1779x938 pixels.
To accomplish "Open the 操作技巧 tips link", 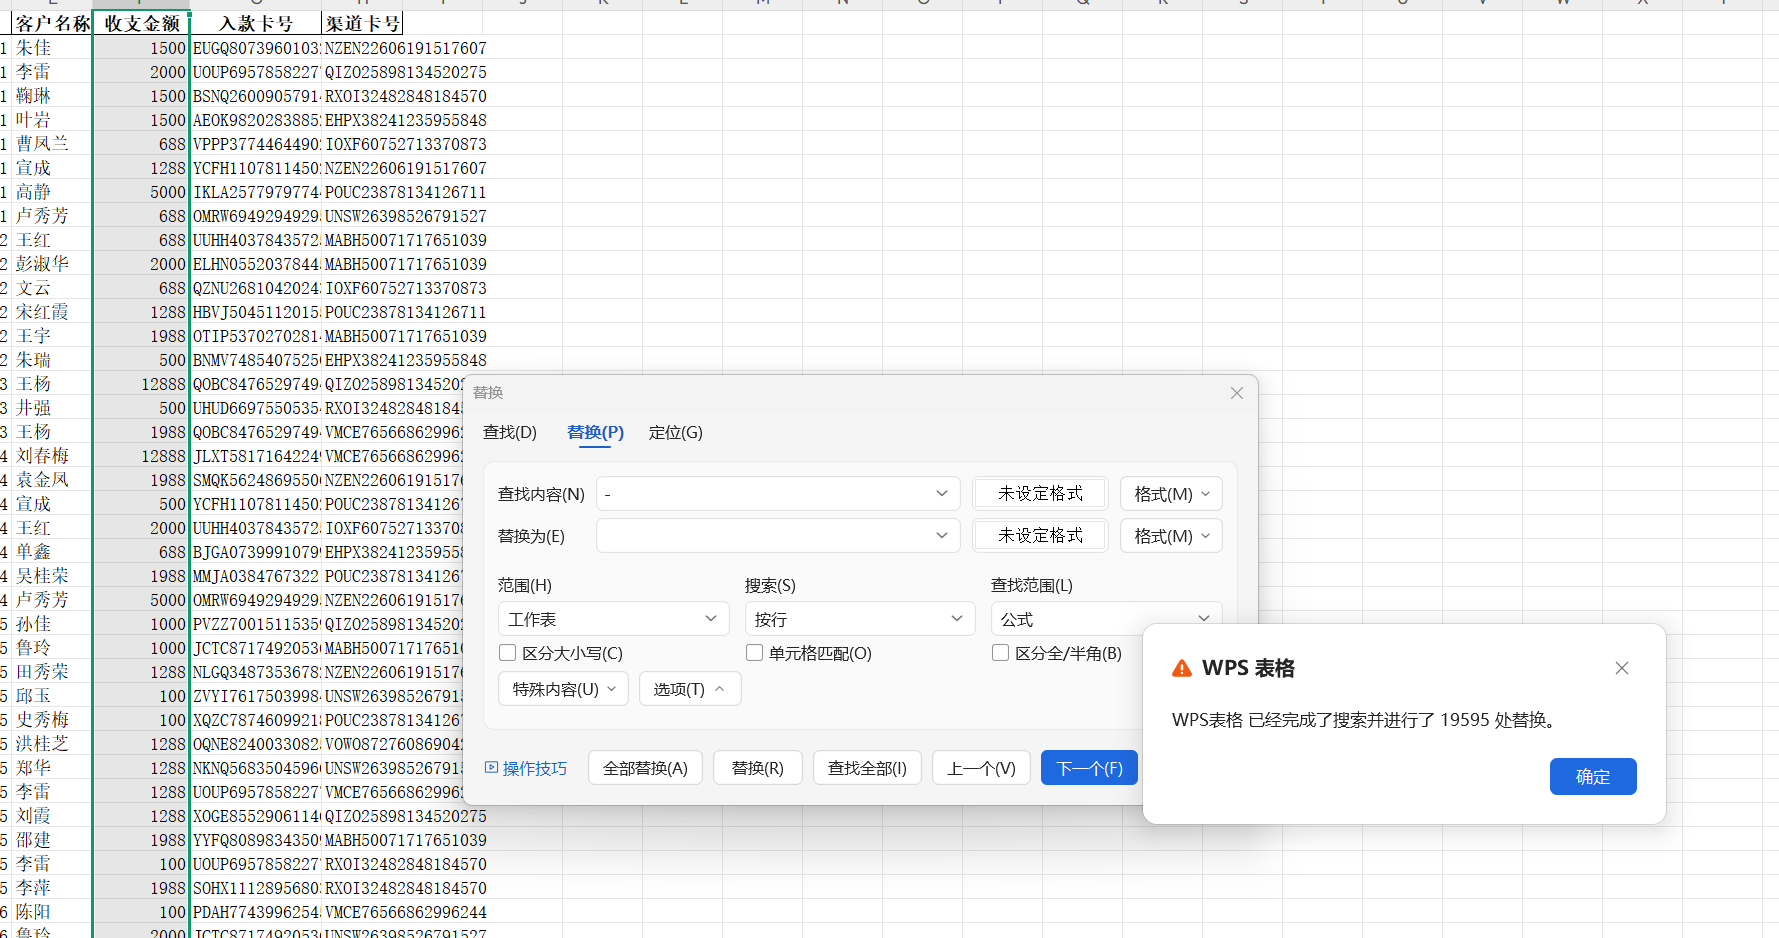I will tap(526, 768).
